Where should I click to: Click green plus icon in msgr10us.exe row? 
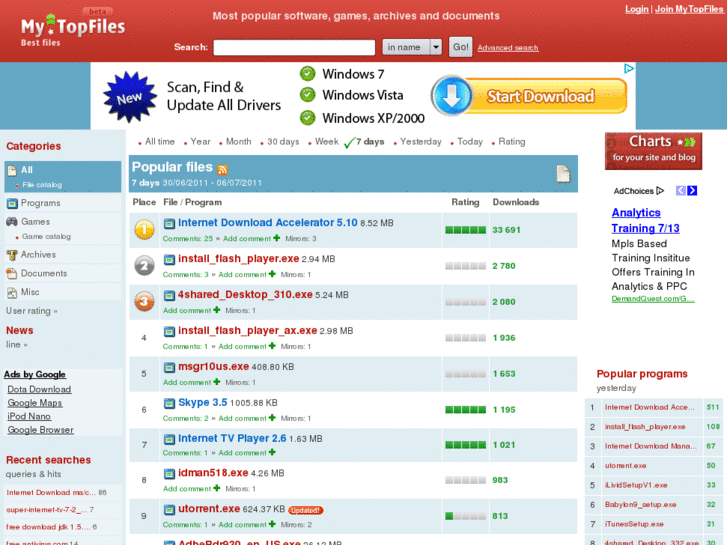(217, 382)
